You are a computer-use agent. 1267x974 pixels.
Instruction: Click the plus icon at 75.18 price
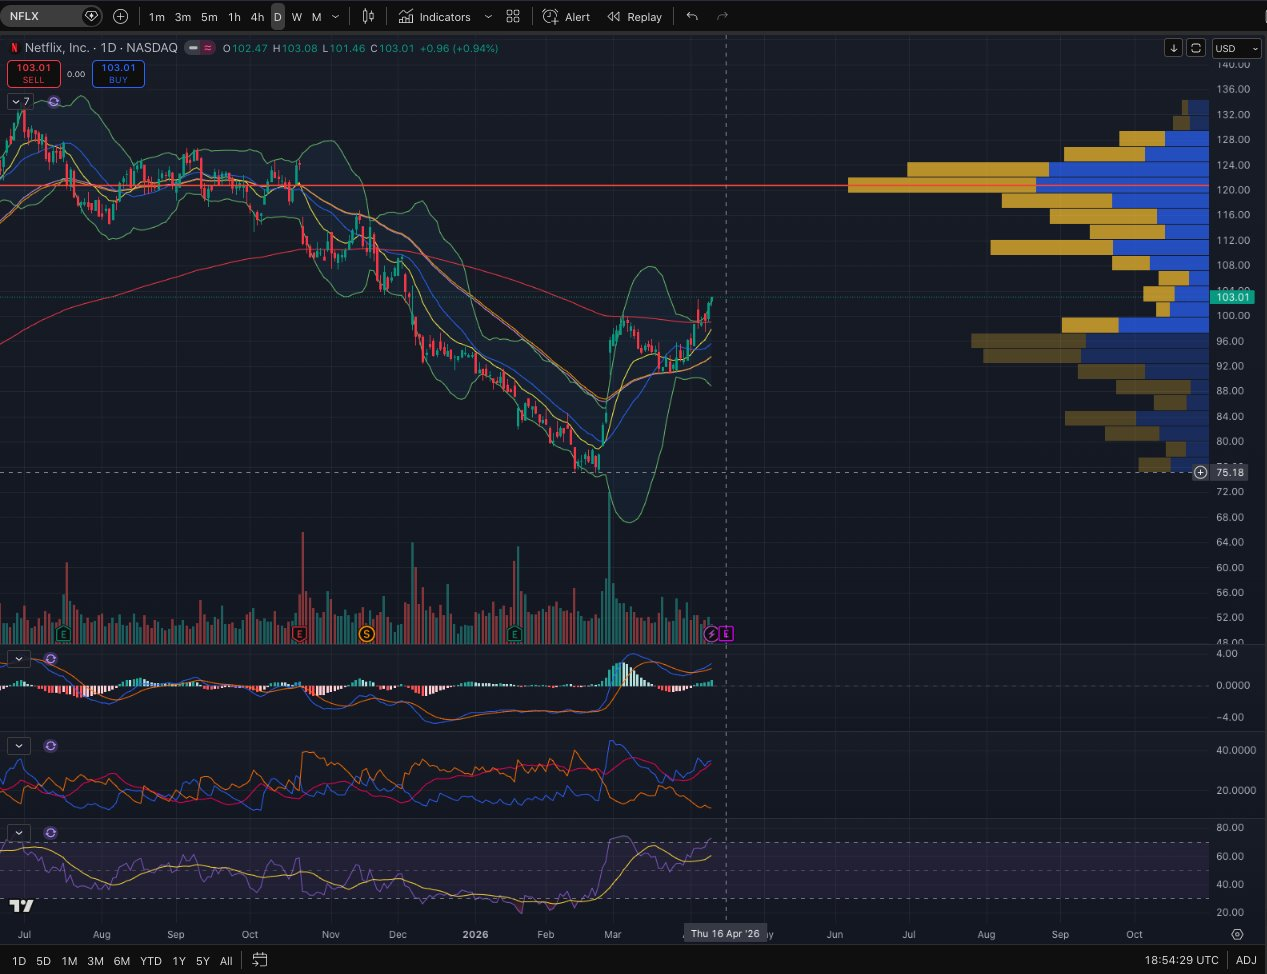pyautogui.click(x=1200, y=472)
